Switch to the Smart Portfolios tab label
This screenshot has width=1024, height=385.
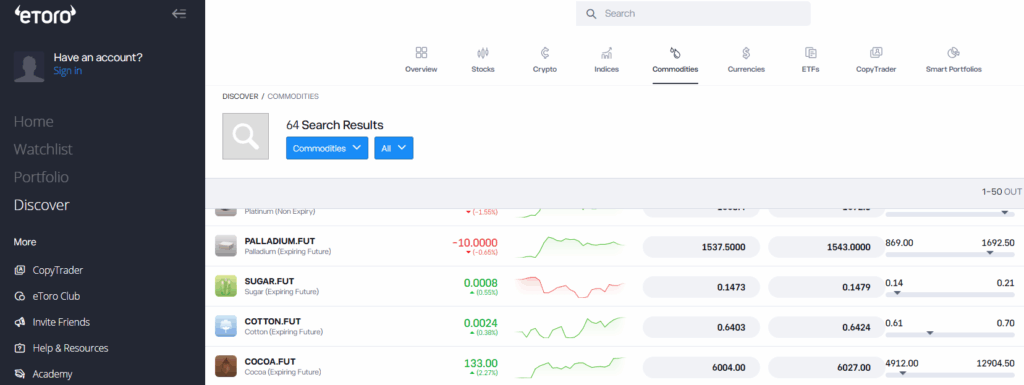[953, 69]
